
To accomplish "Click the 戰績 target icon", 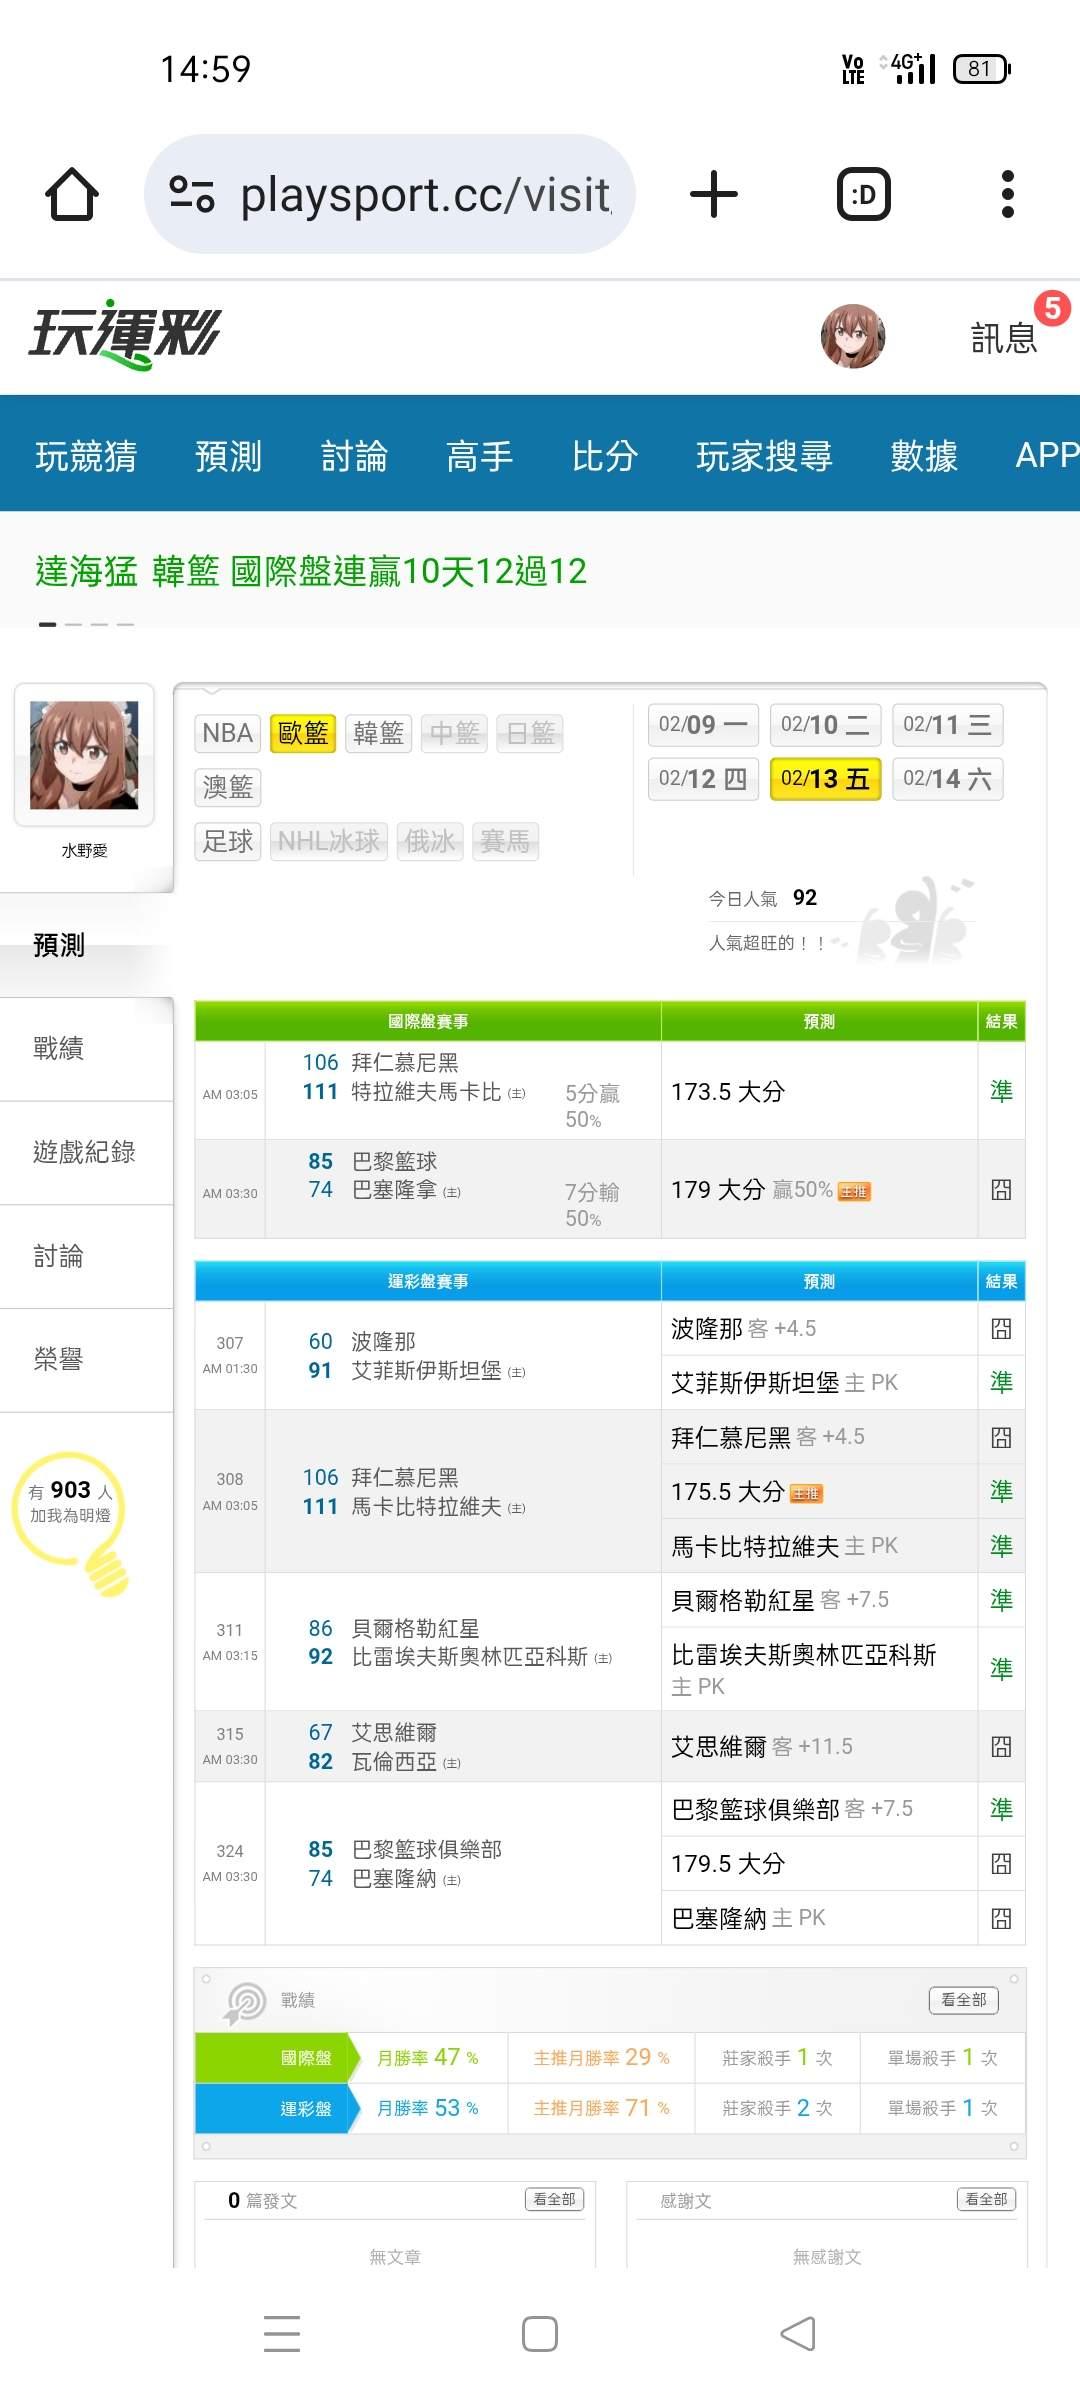I will (245, 2003).
